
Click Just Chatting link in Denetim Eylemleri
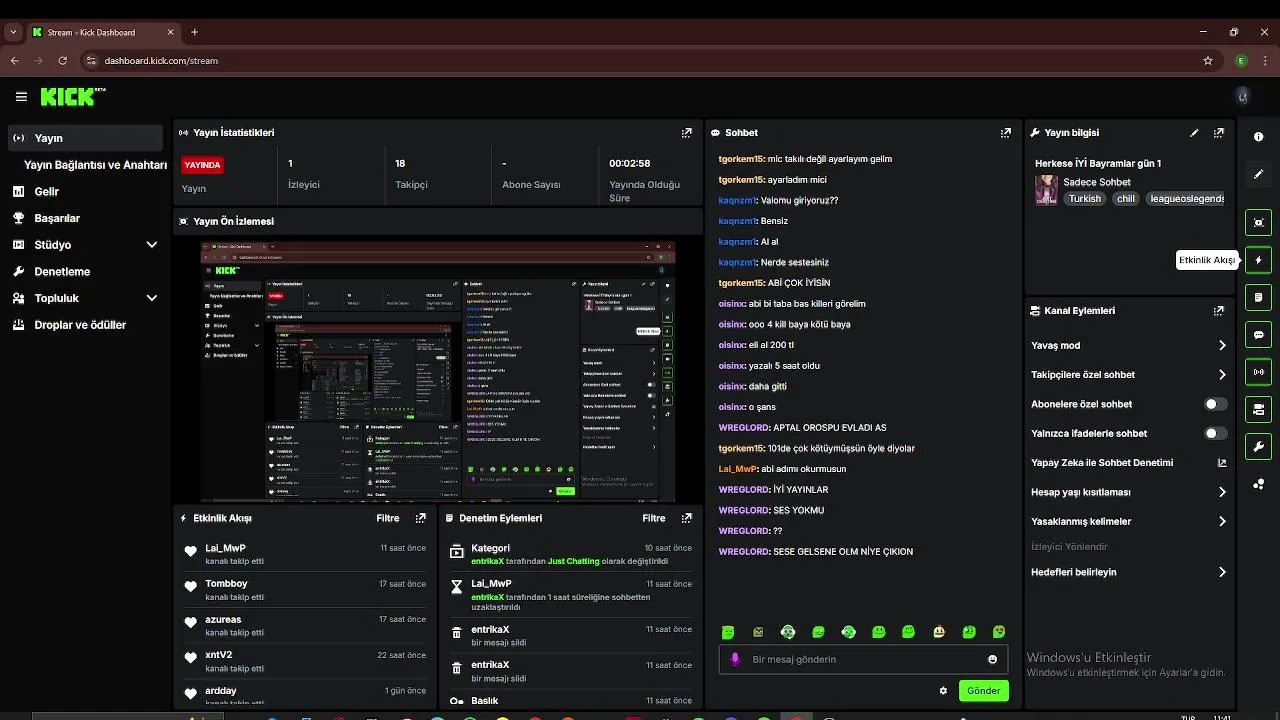pos(573,561)
